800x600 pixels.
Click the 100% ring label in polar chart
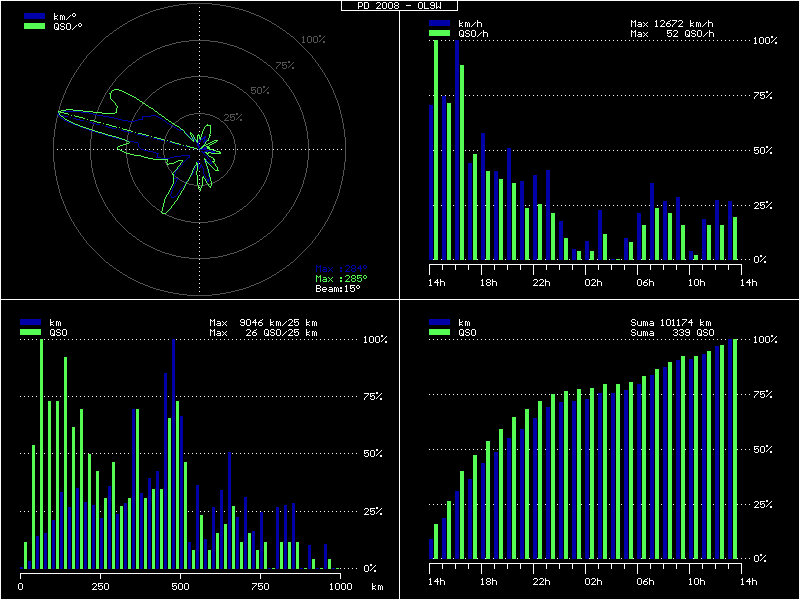(x=313, y=39)
